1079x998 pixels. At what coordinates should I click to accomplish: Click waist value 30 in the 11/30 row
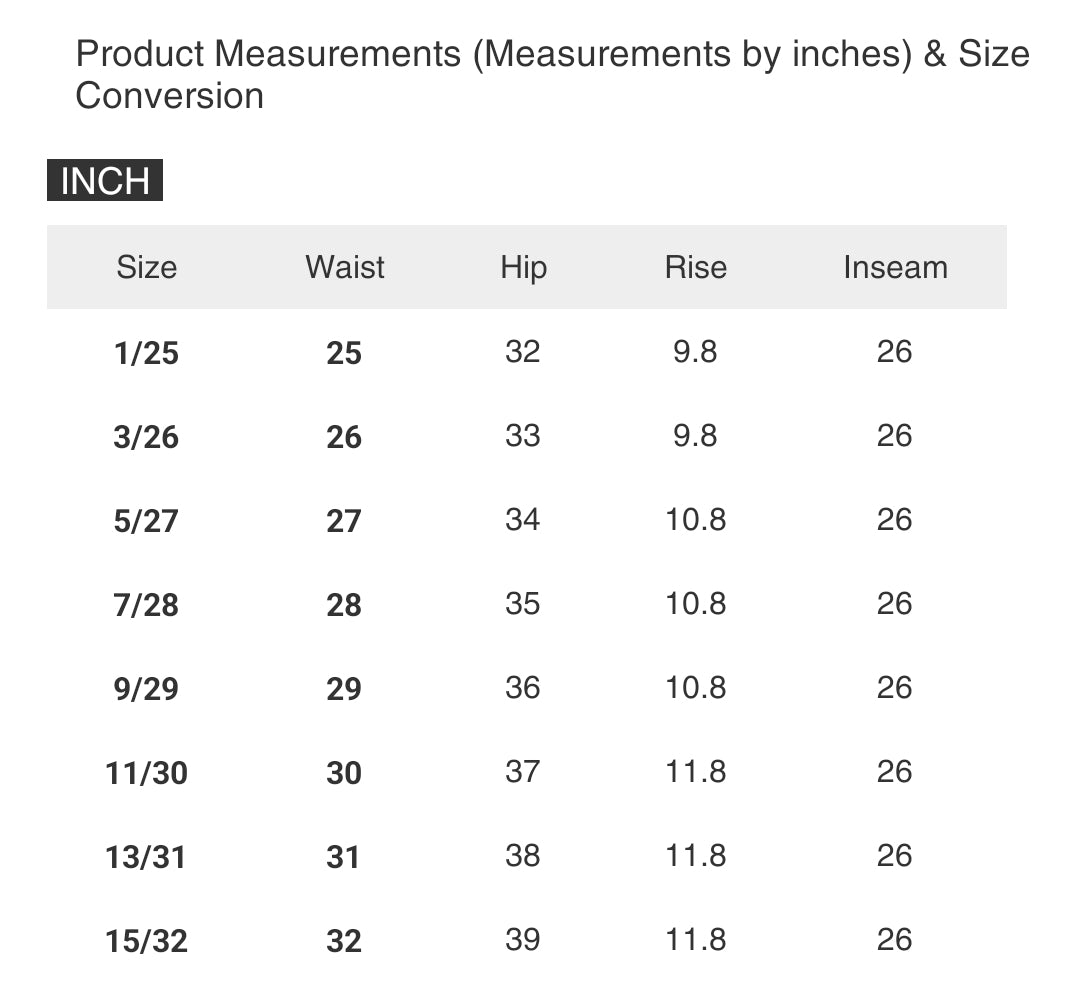[x=344, y=773]
